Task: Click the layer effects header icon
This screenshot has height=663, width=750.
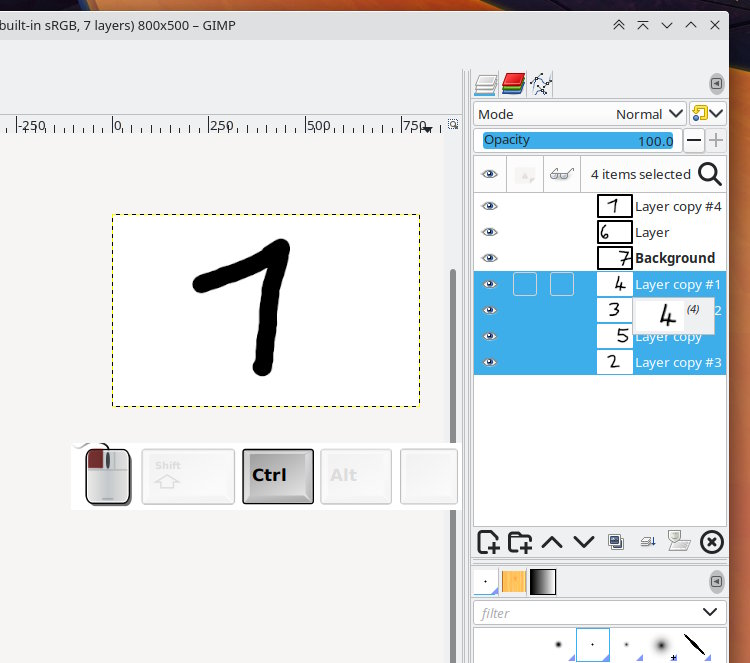Action: tap(525, 175)
